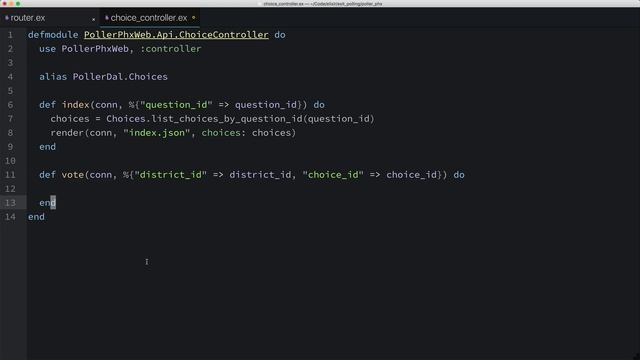640x360 pixels.
Task: Click the index function name on line 6
Action: pos(76,104)
